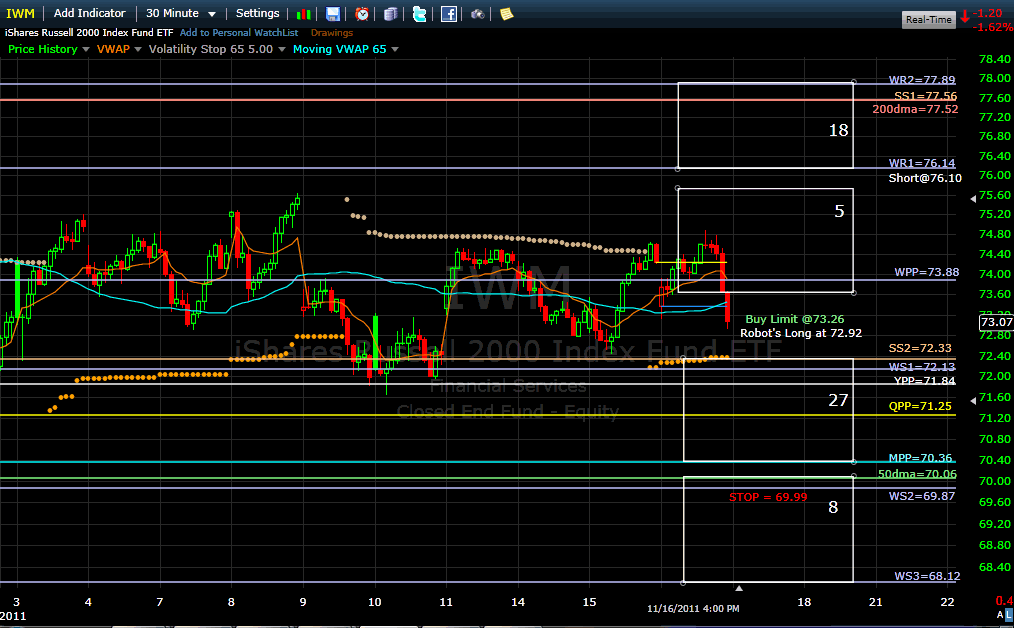Viewport: 1014px width, 628px height.
Task: Click the 11/16/2011 4:00 PM date label
Action: click(x=693, y=609)
